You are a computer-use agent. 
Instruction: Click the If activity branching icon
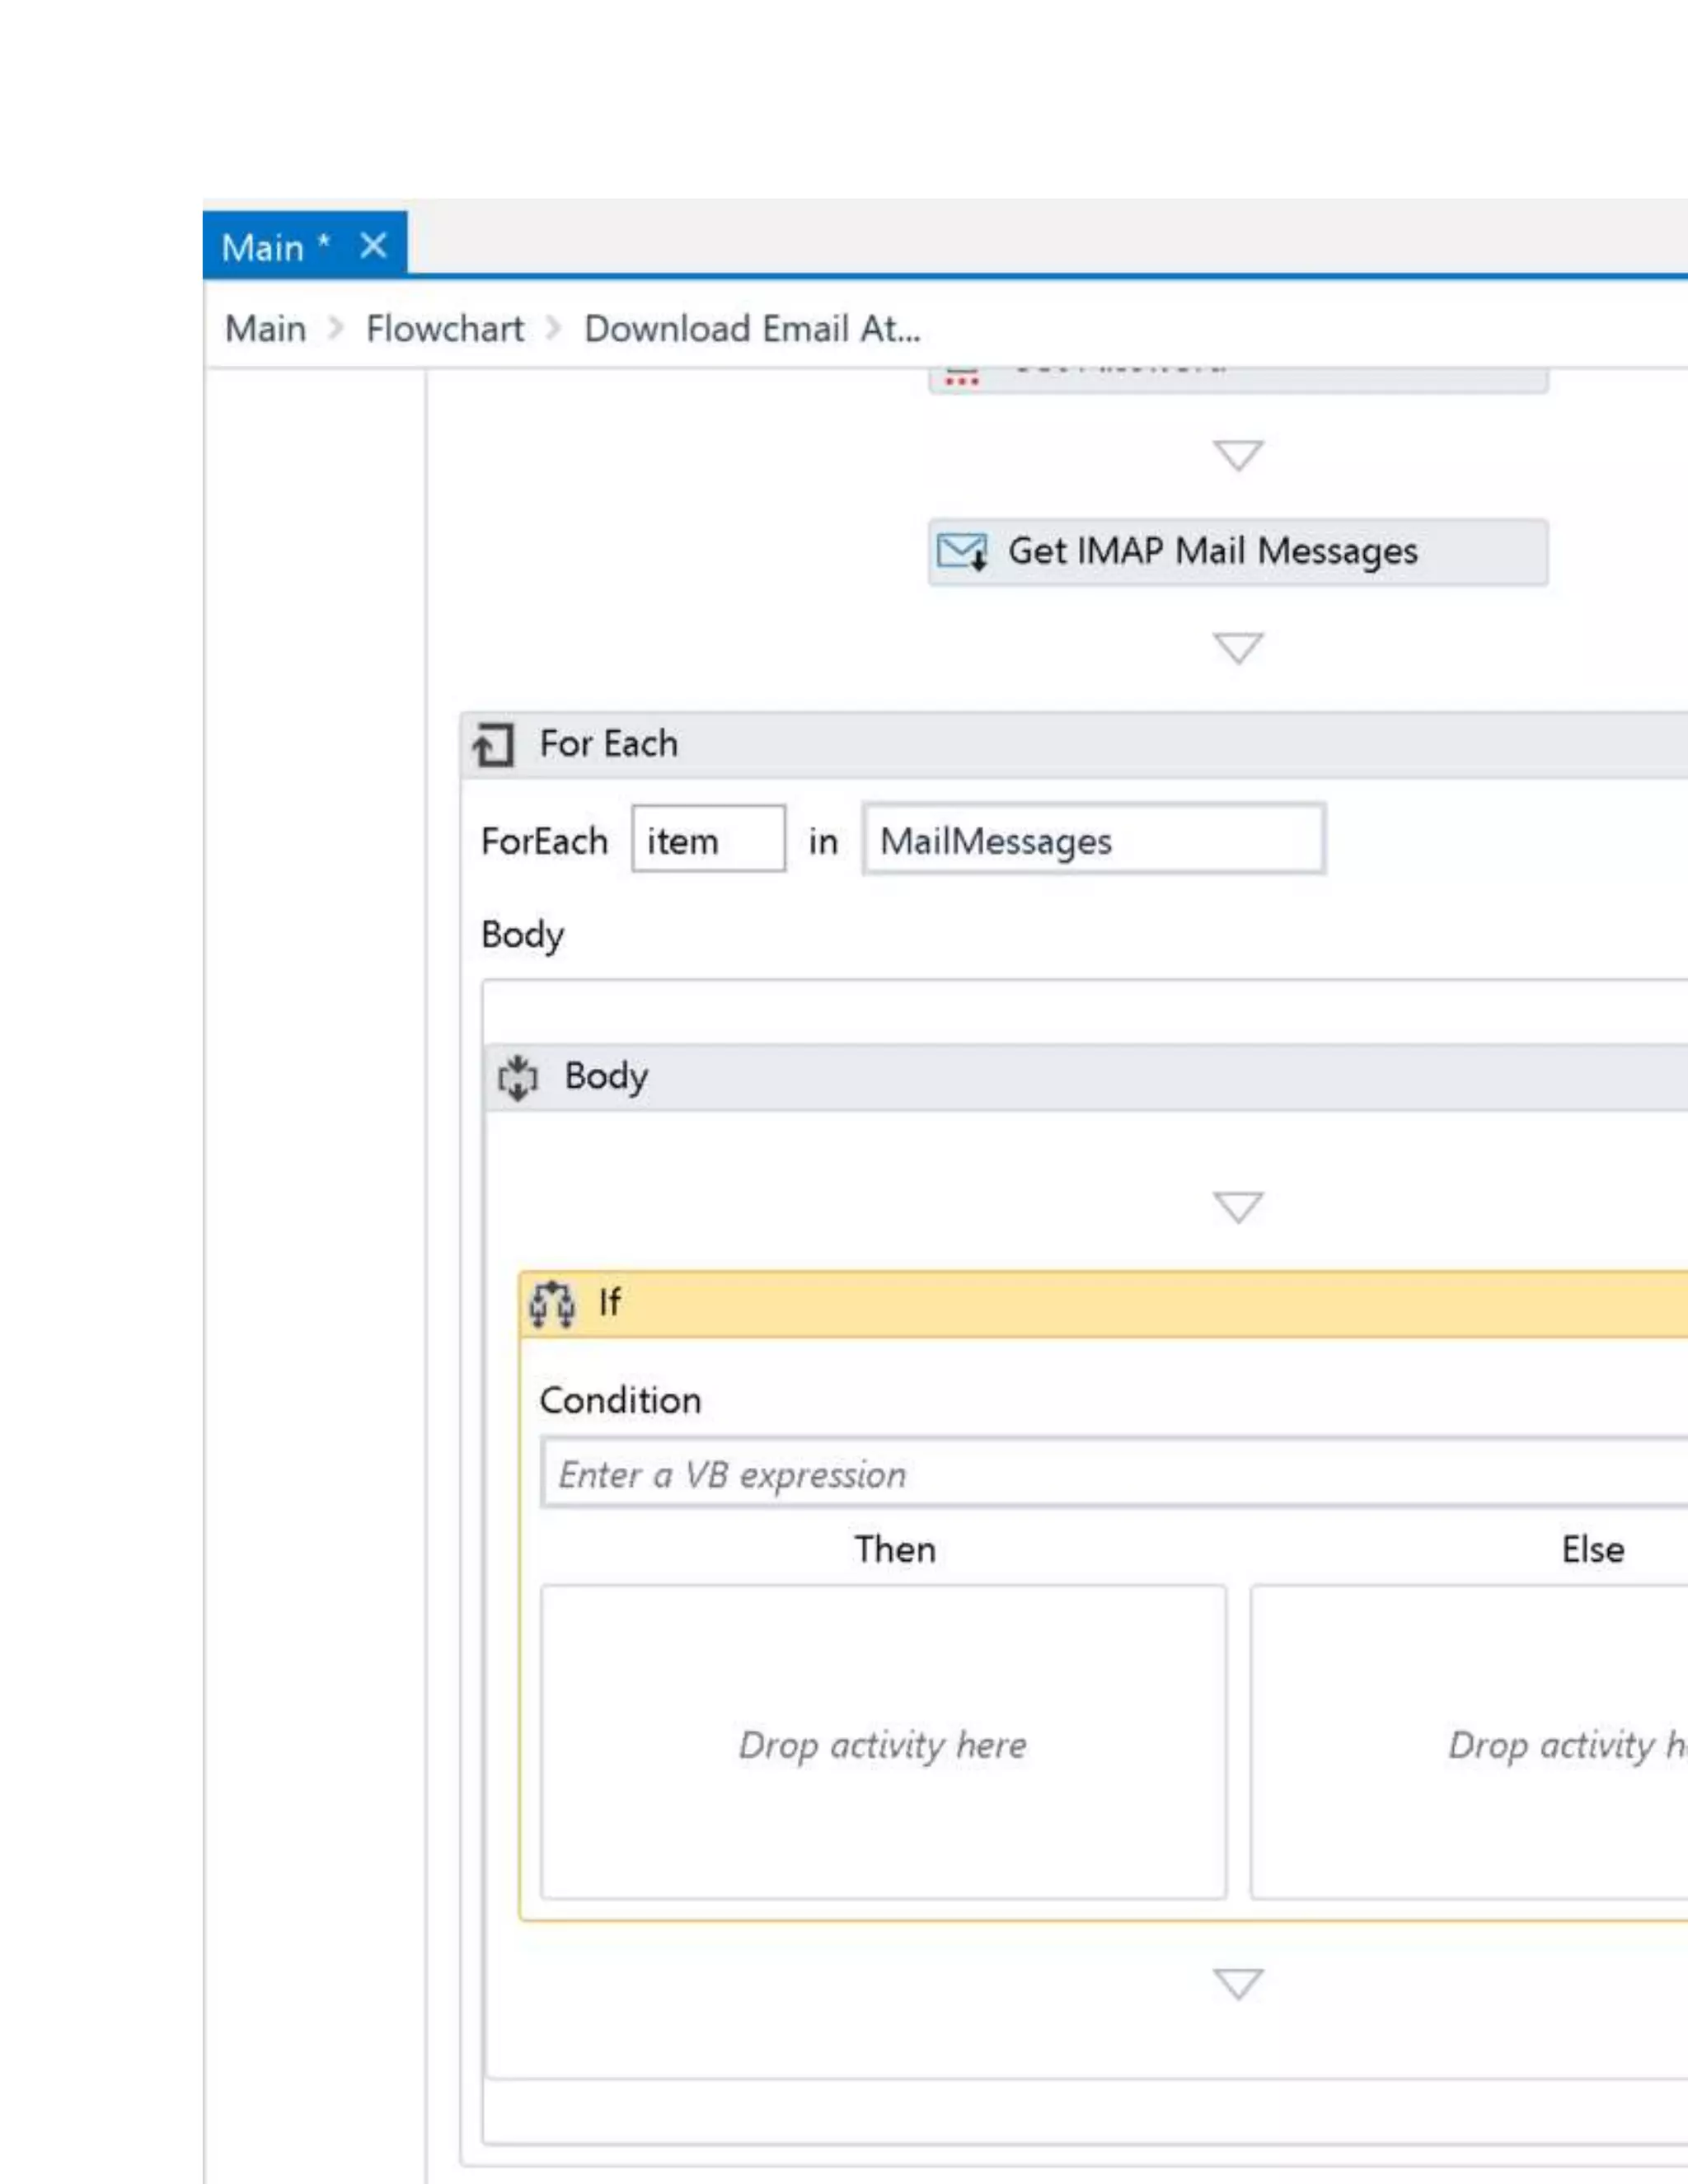(x=552, y=1304)
